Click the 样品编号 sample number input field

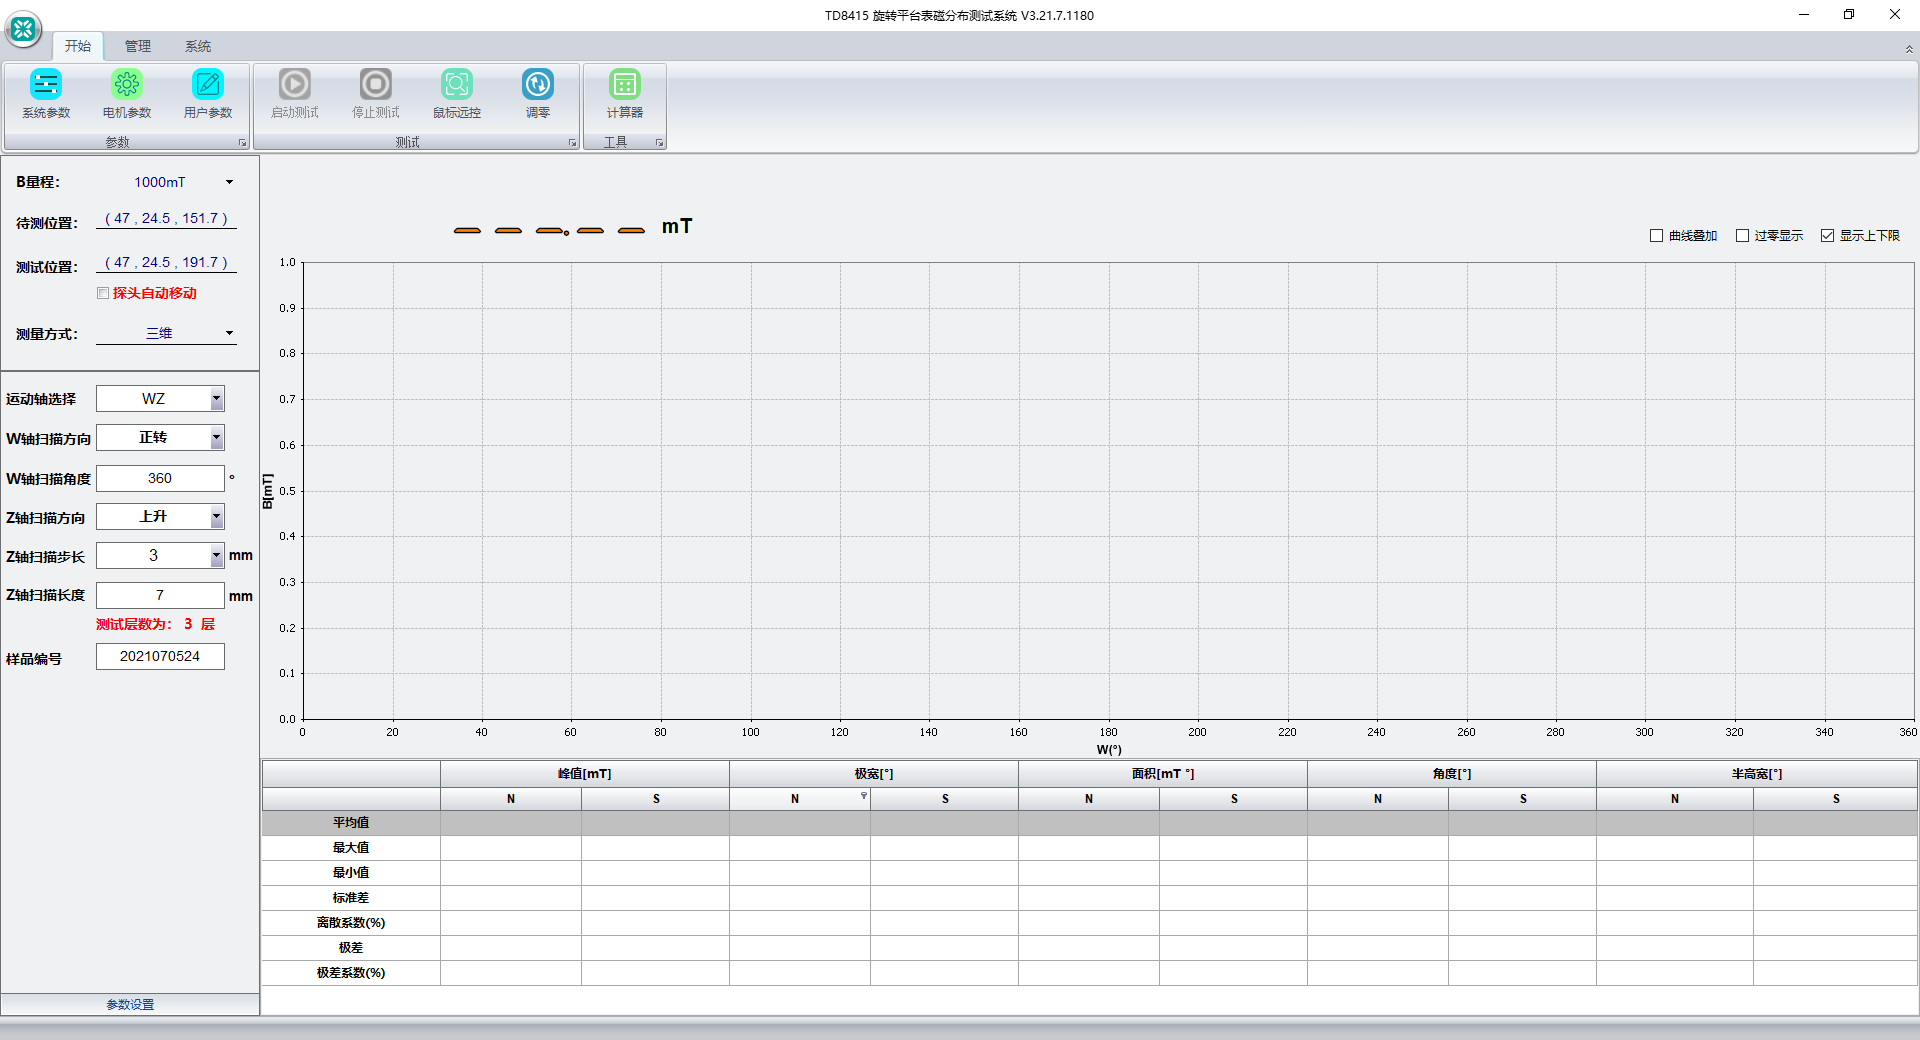tap(160, 657)
